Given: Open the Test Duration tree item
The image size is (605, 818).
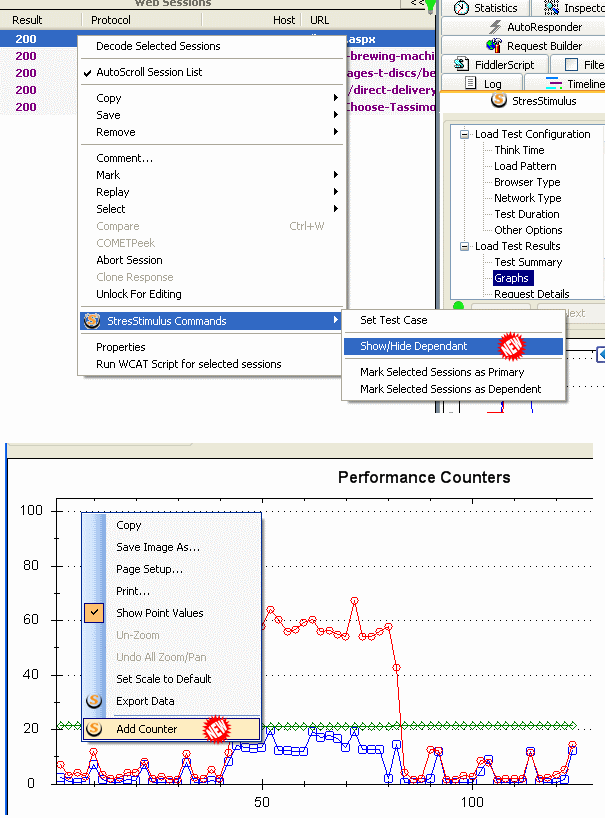Looking at the screenshot, I should (x=527, y=214).
